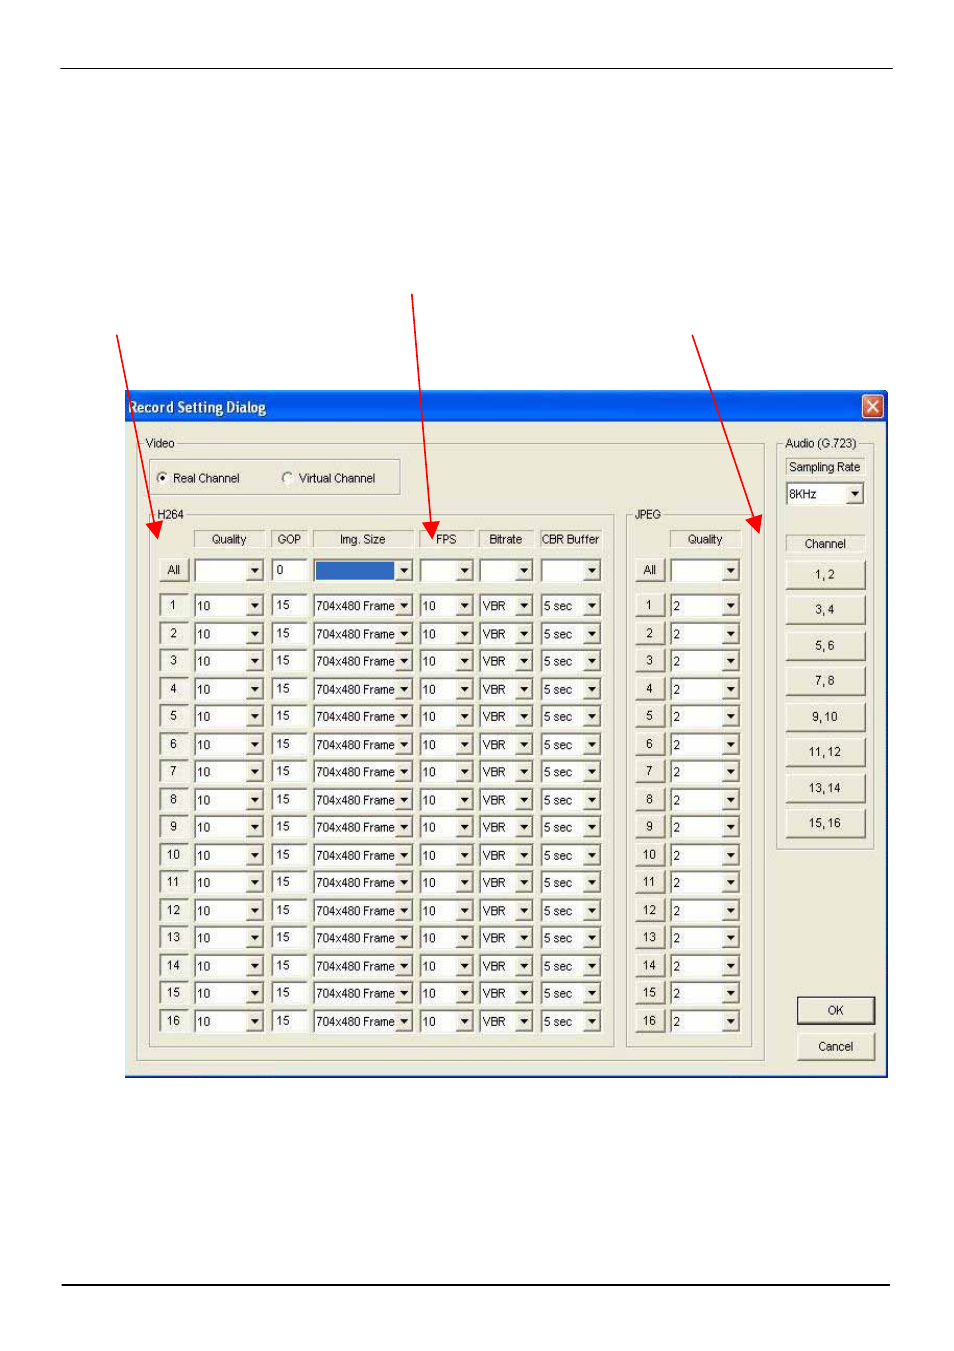Image resolution: width=954 pixels, height=1351 pixels.
Task: Confirm settings with the OK button
Action: tap(836, 1011)
